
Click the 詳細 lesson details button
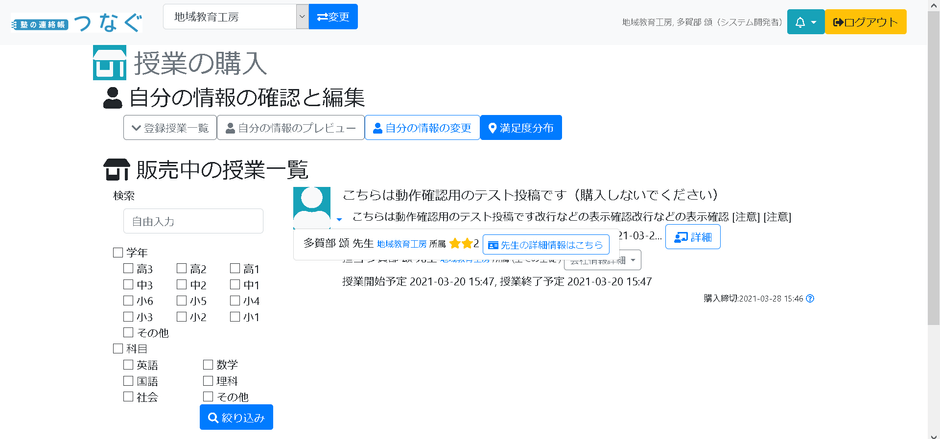coord(692,237)
